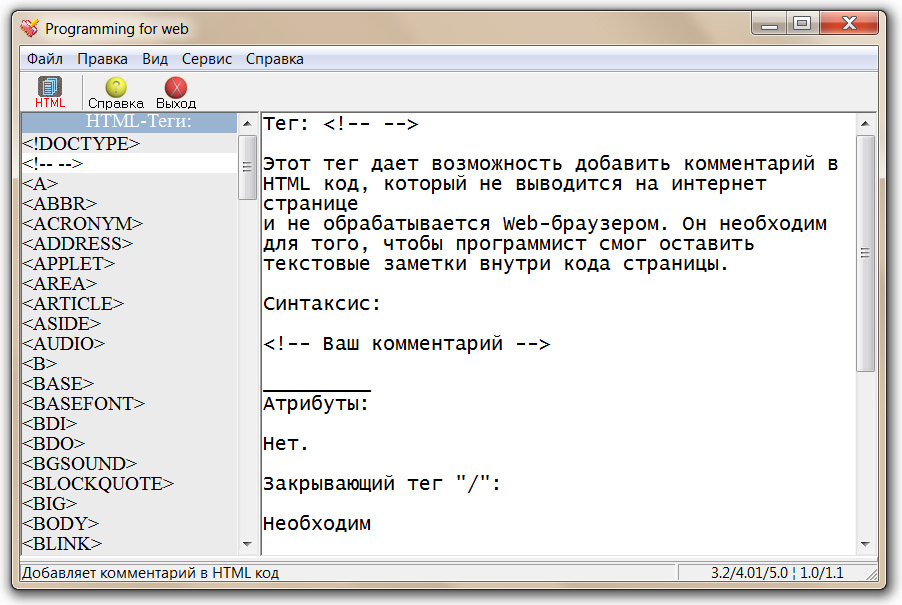
Task: Click the tag list scrollbar thumb
Action: tap(247, 167)
